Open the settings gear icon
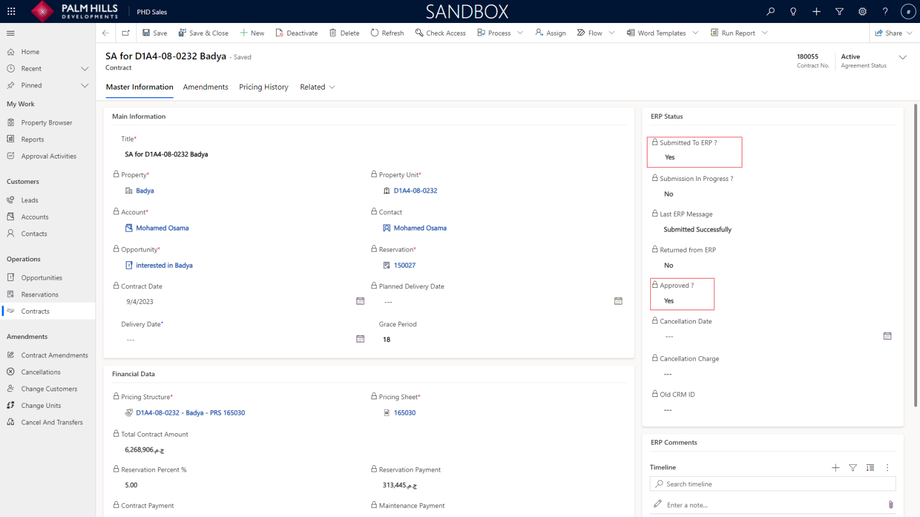920x517 pixels. pos(862,11)
